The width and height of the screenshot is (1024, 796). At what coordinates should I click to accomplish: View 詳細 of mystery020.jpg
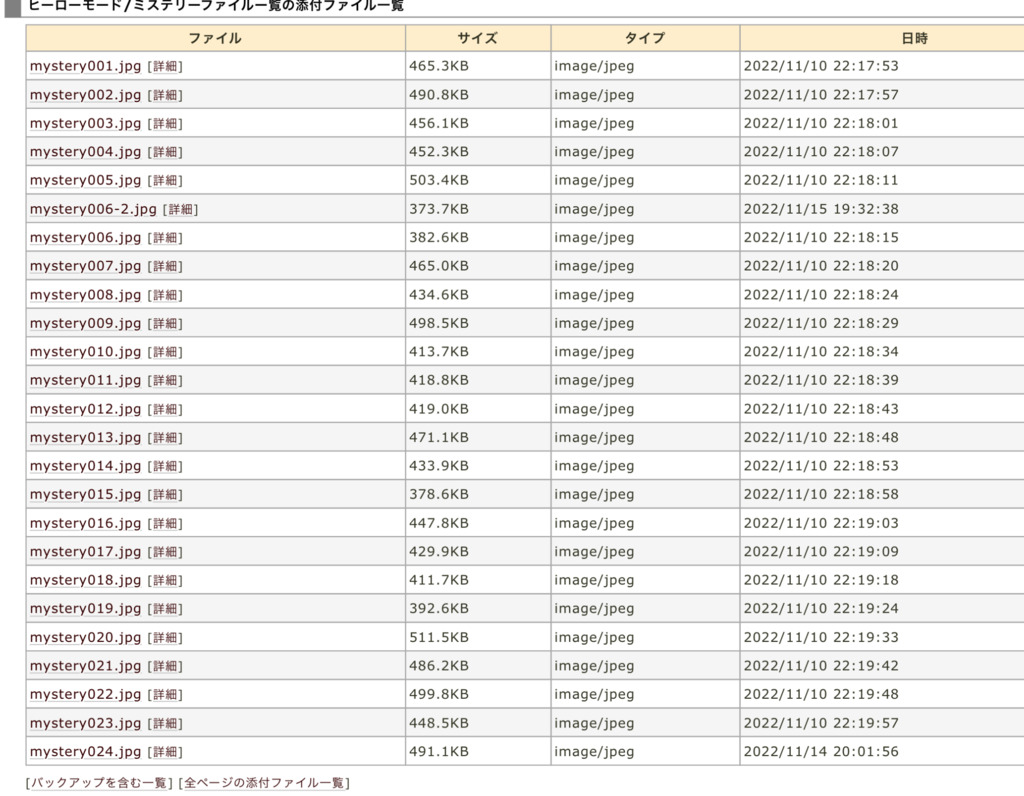[x=165, y=638]
